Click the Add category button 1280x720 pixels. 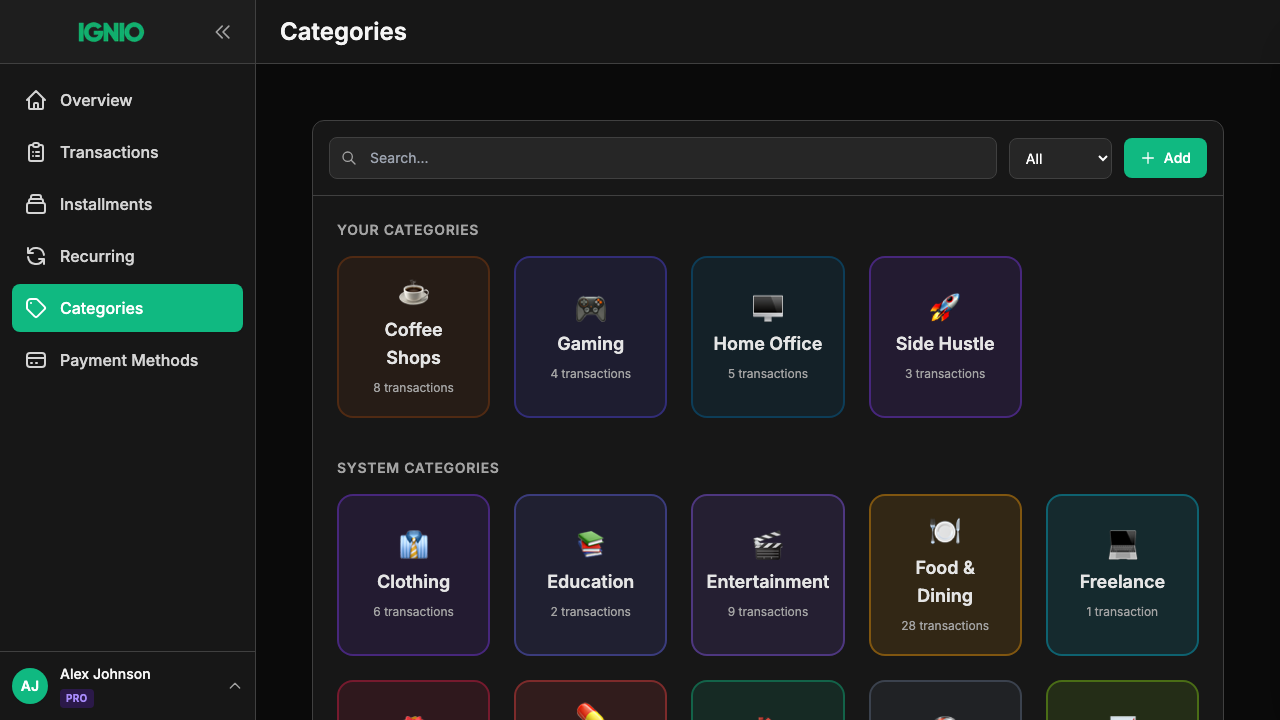[1165, 158]
